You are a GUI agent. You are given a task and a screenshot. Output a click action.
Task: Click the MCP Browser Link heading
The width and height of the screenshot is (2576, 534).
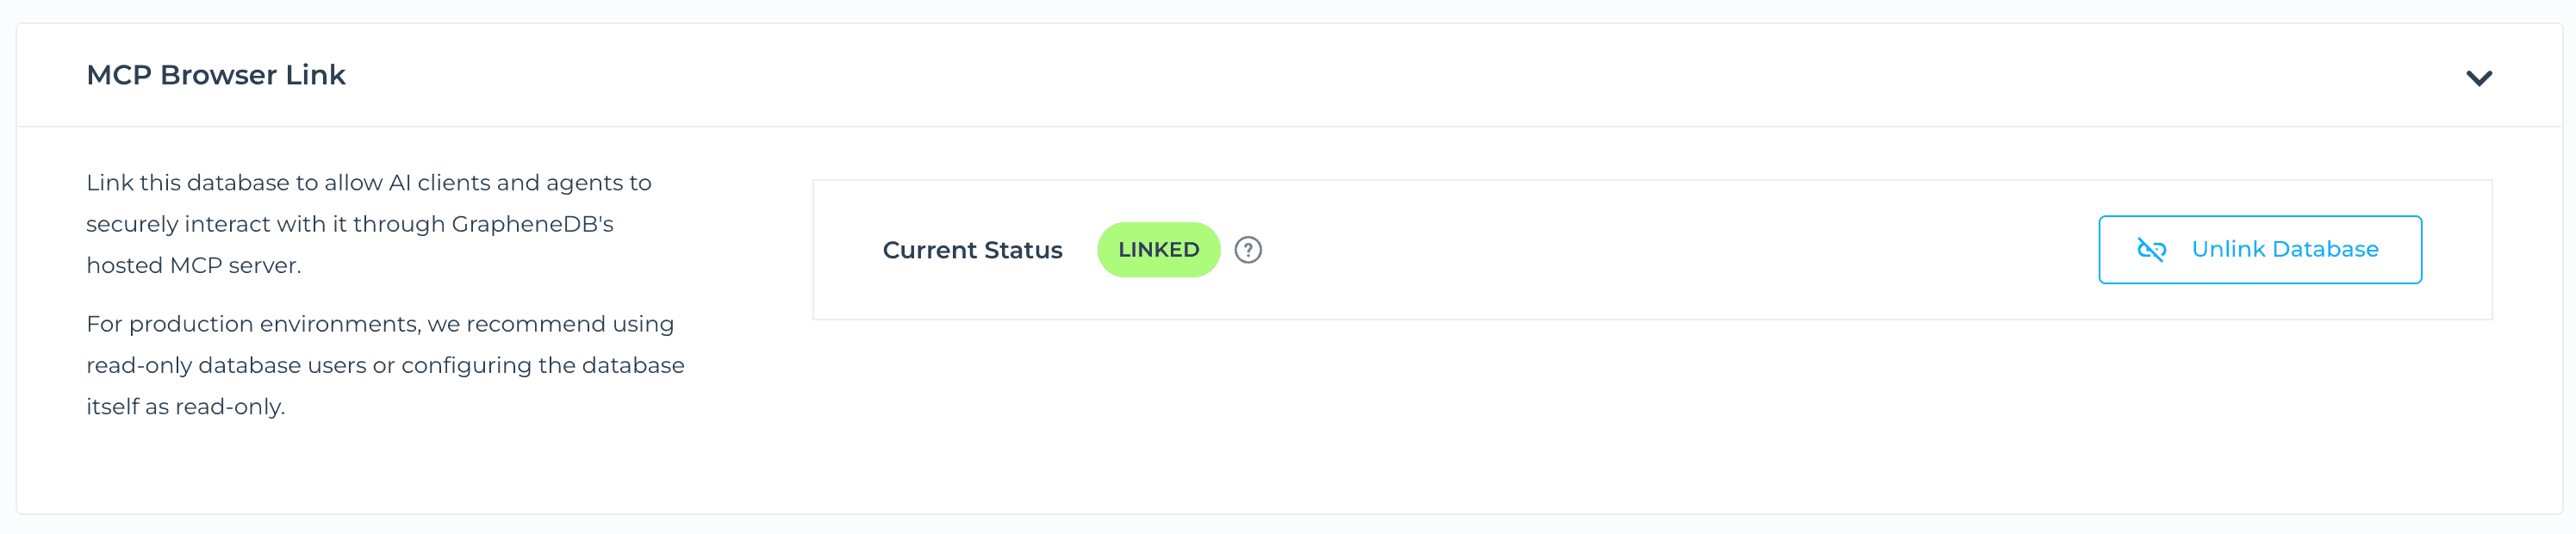216,75
